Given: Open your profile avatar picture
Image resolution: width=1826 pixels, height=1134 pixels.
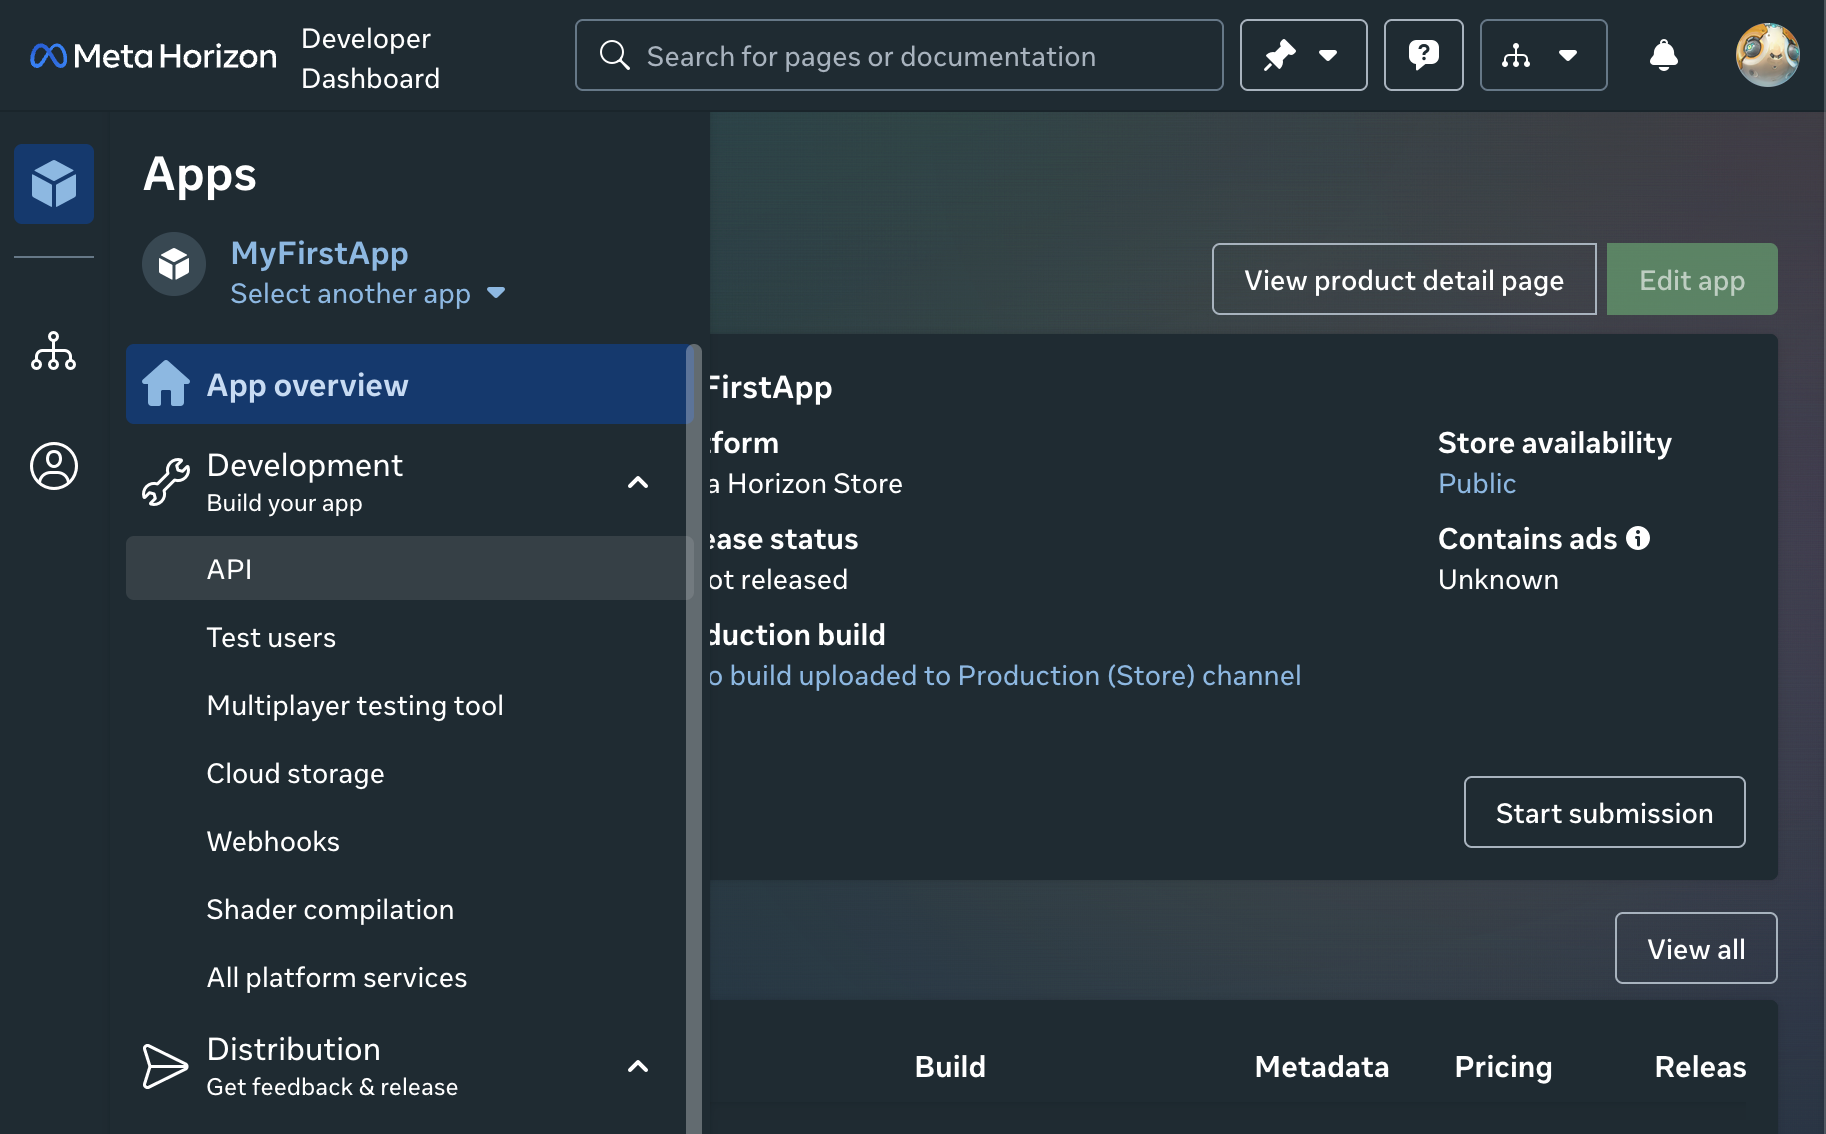Looking at the screenshot, I should click(x=1768, y=55).
